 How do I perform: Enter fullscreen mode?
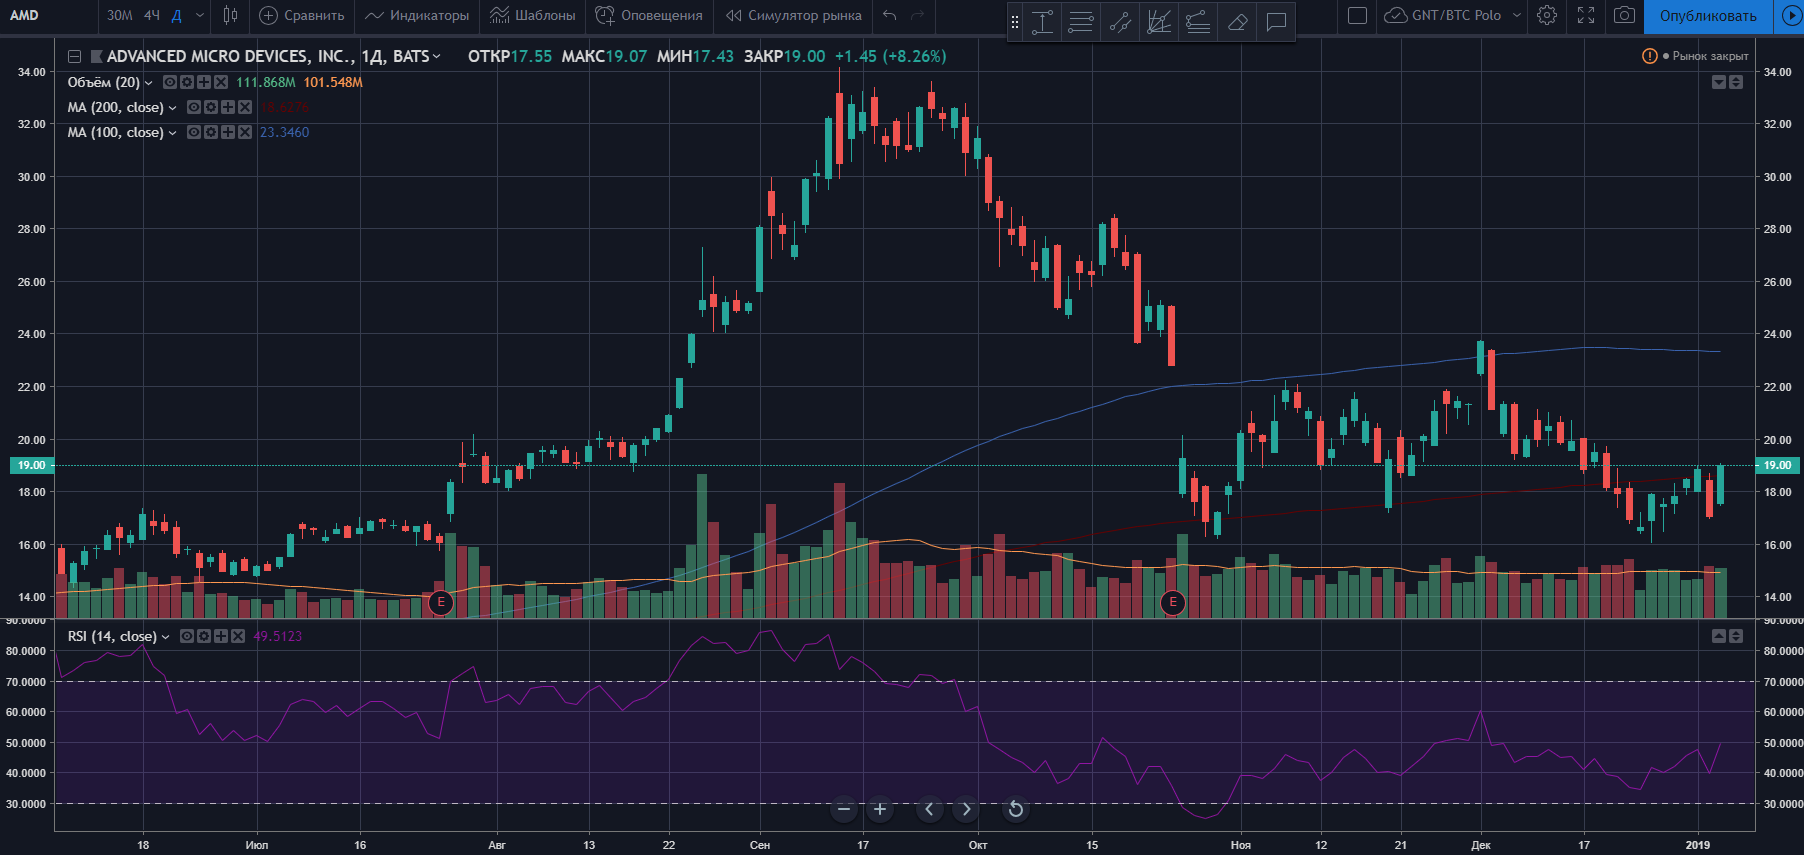[x=1586, y=15]
